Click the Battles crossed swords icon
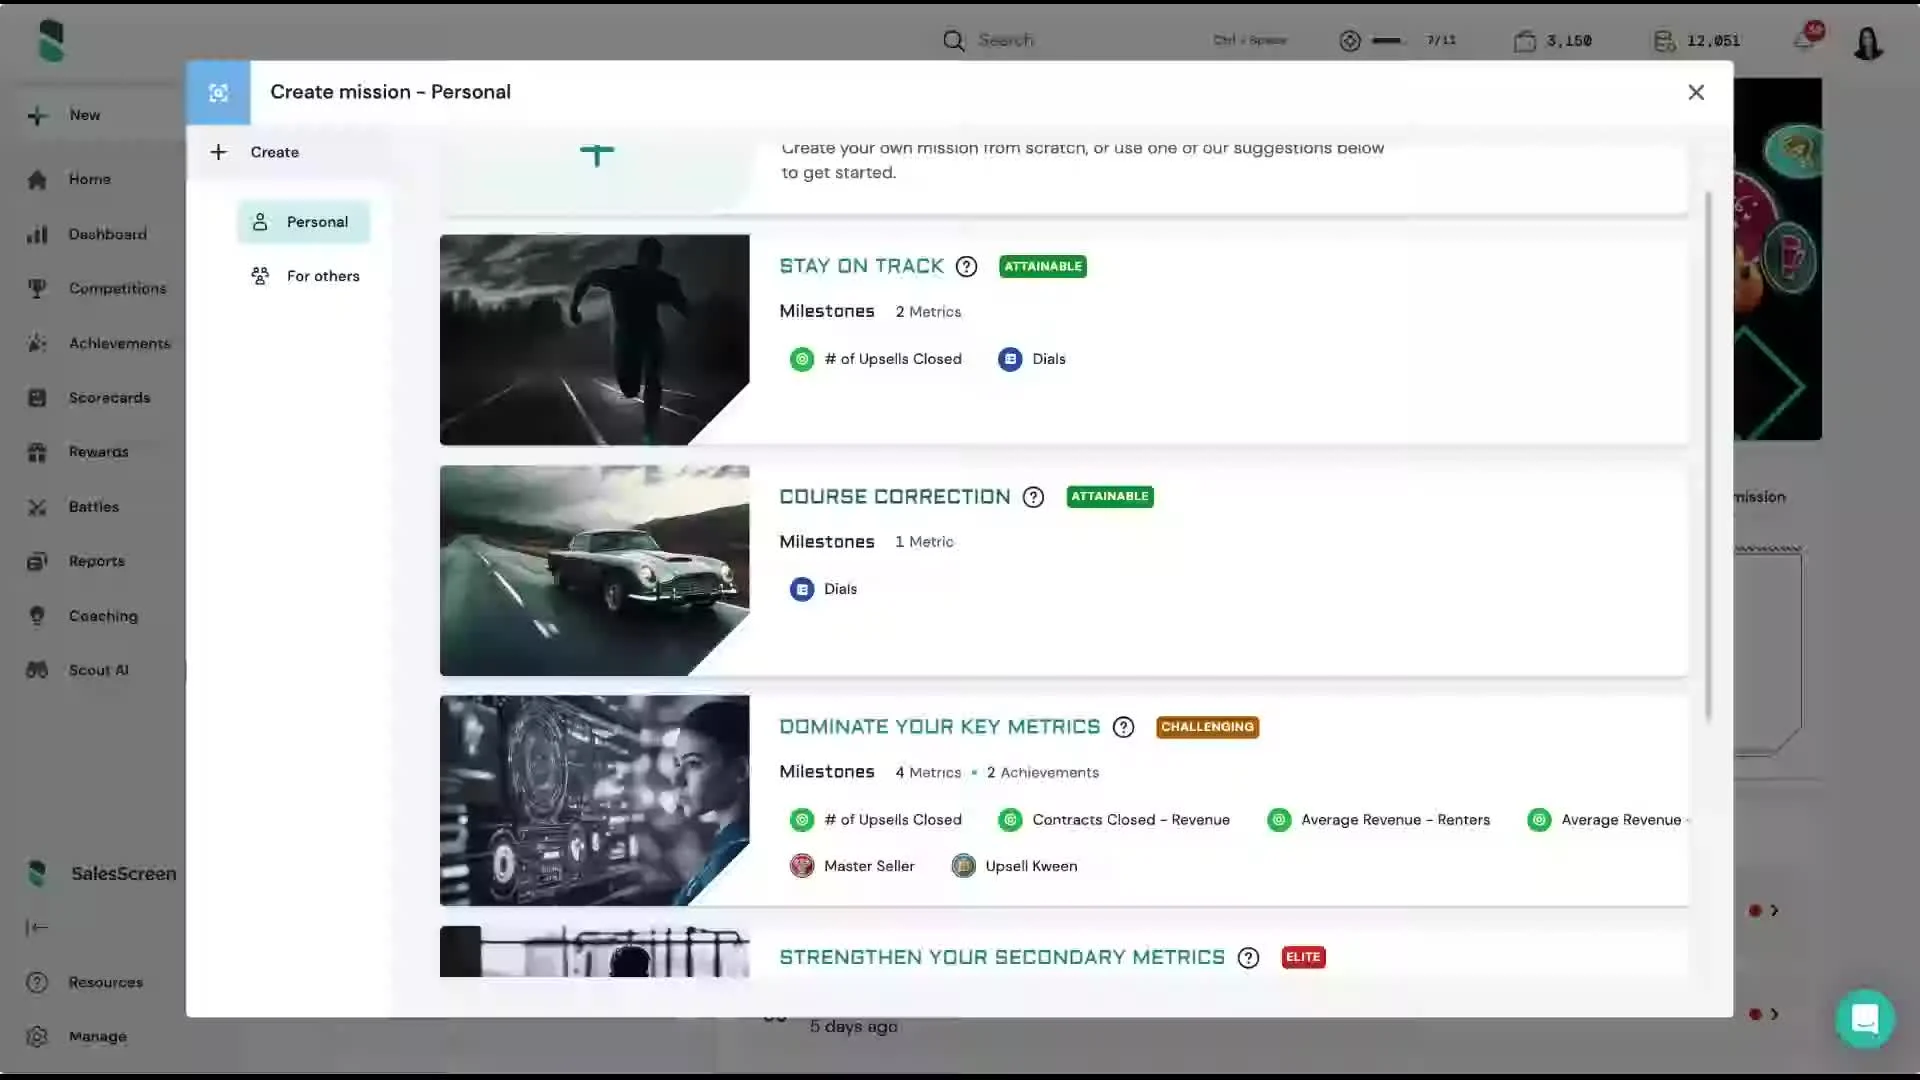 point(38,507)
